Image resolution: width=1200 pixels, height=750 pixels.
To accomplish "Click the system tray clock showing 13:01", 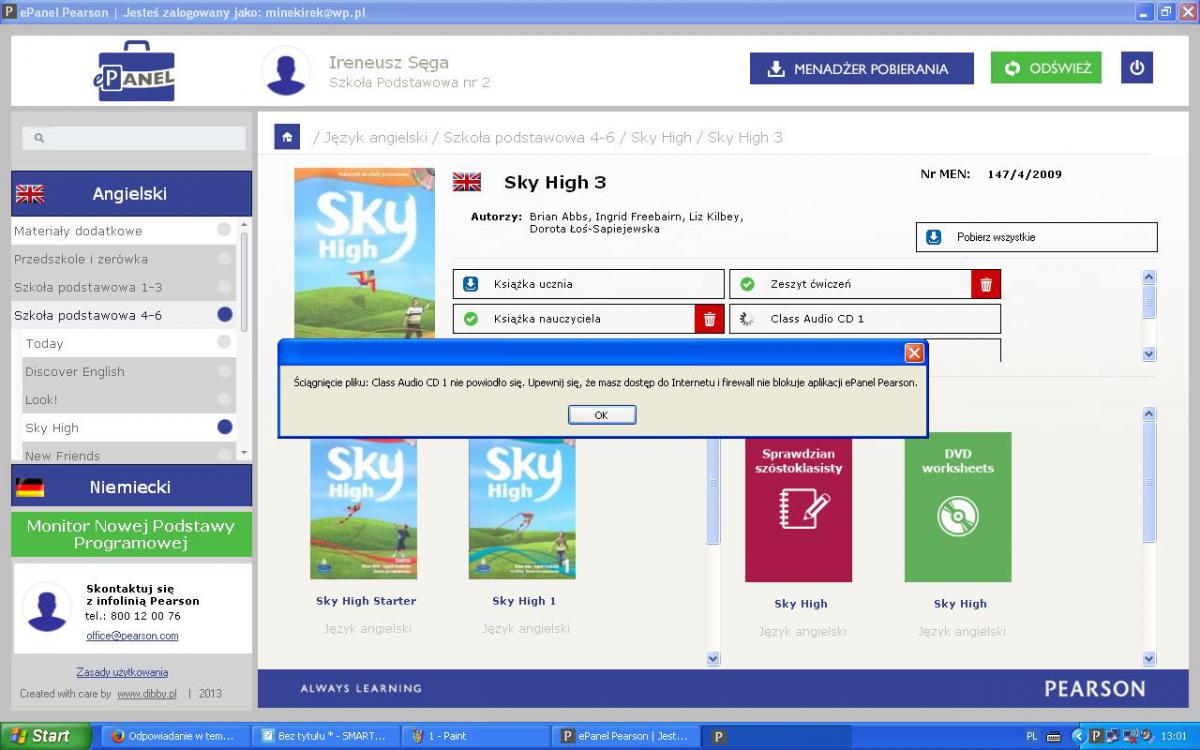I will click(x=1173, y=736).
